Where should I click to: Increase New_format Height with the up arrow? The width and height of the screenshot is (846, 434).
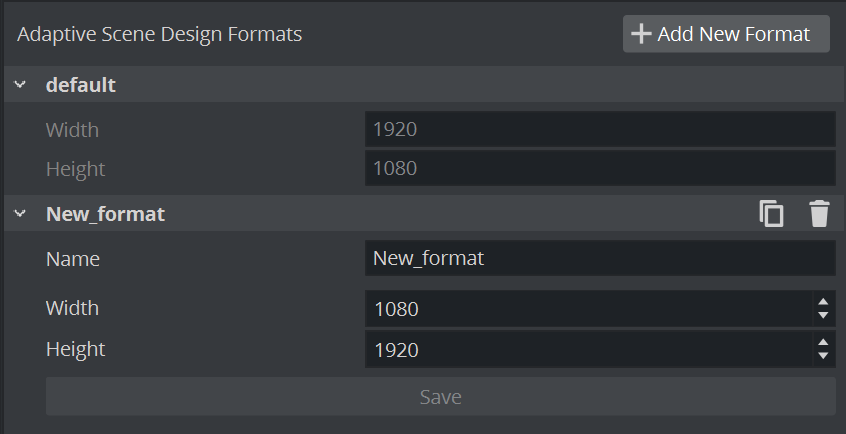pyautogui.click(x=823, y=343)
